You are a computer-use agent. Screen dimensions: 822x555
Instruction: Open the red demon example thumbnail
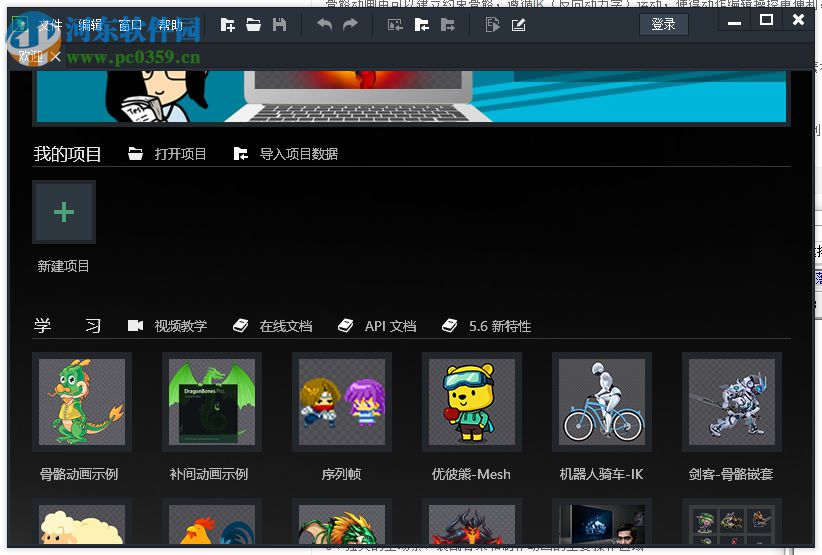click(472, 522)
